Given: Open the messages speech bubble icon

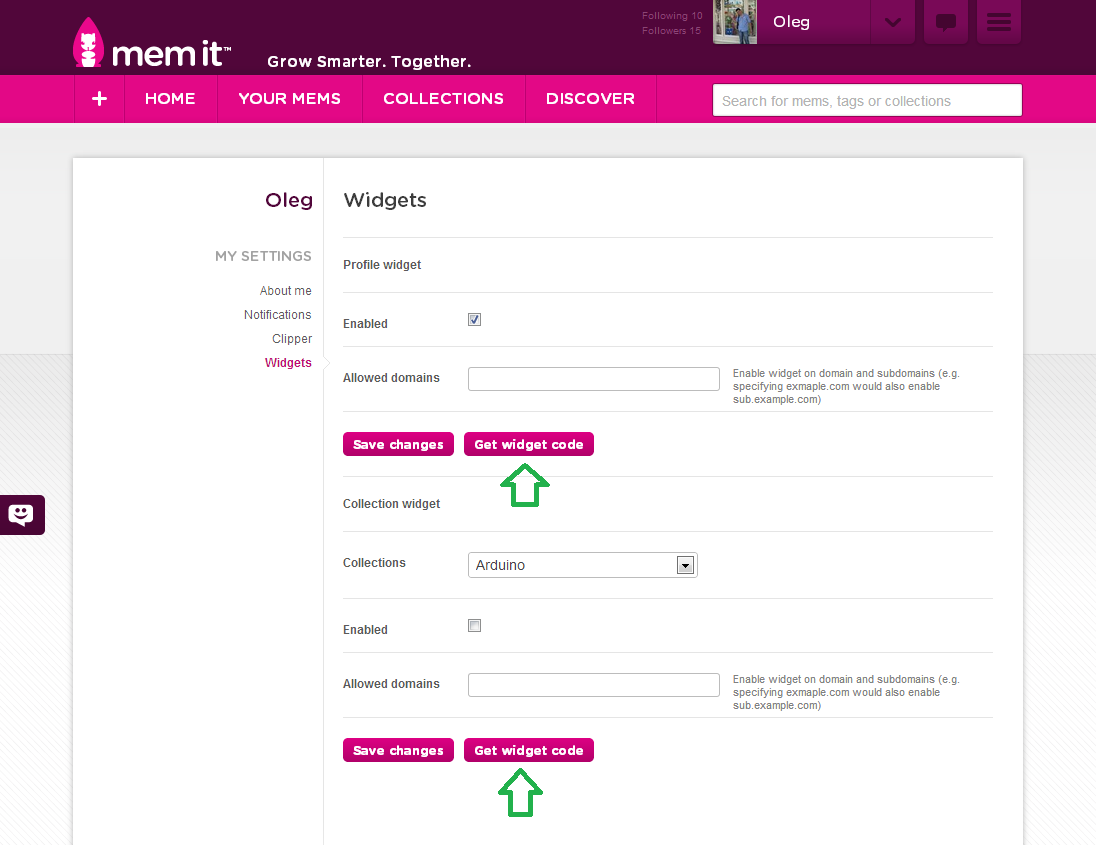Looking at the screenshot, I should 945,22.
